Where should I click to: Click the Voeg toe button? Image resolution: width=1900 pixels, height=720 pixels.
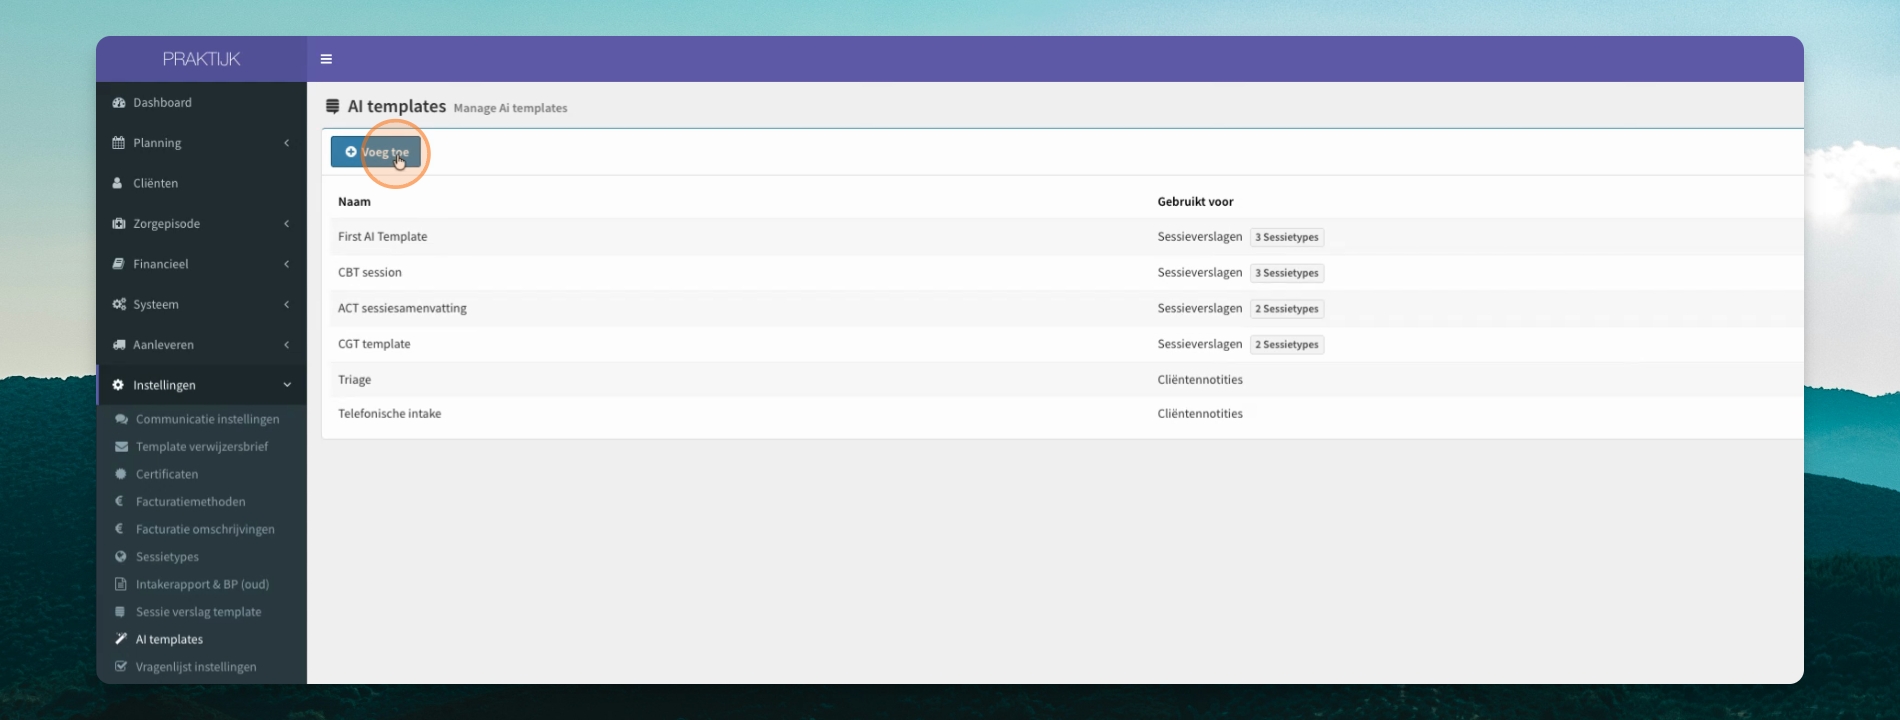pos(376,152)
